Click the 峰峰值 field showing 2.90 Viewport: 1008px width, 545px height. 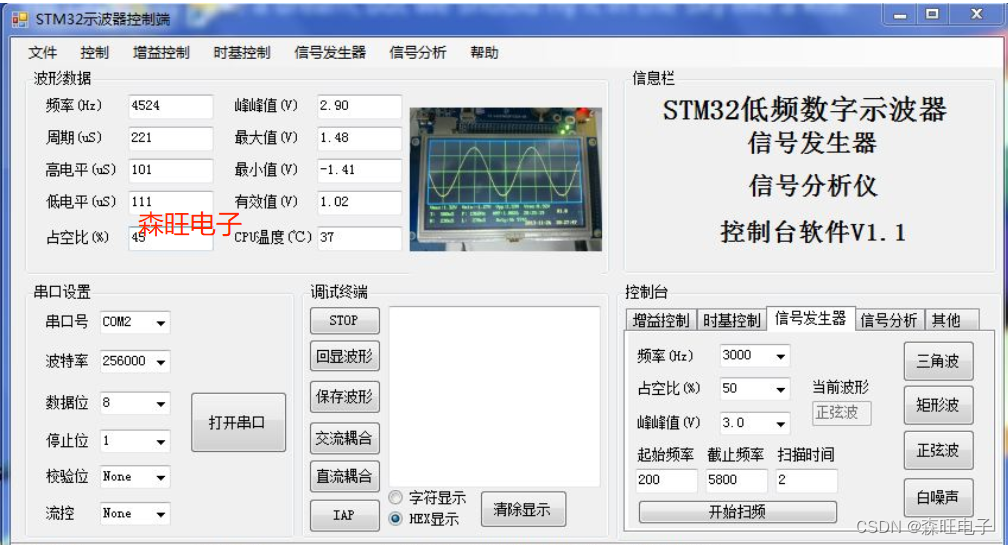pyautogui.click(x=359, y=106)
